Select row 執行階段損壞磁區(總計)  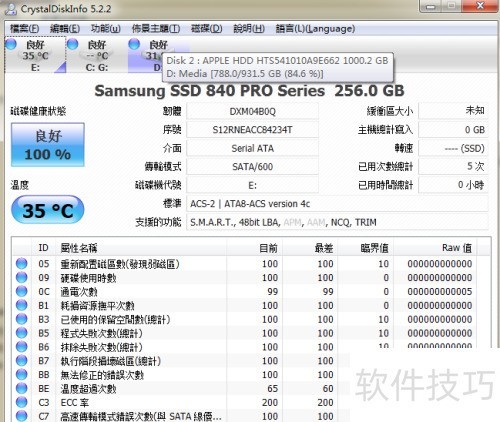pyautogui.click(x=182, y=361)
